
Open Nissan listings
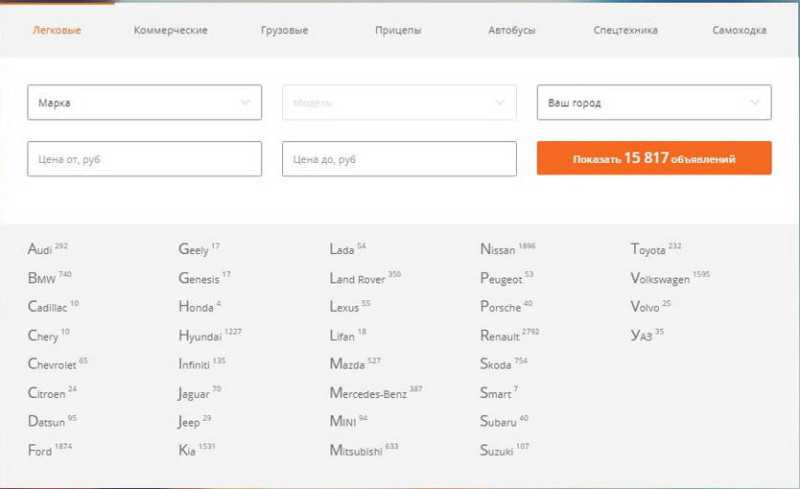(x=498, y=249)
